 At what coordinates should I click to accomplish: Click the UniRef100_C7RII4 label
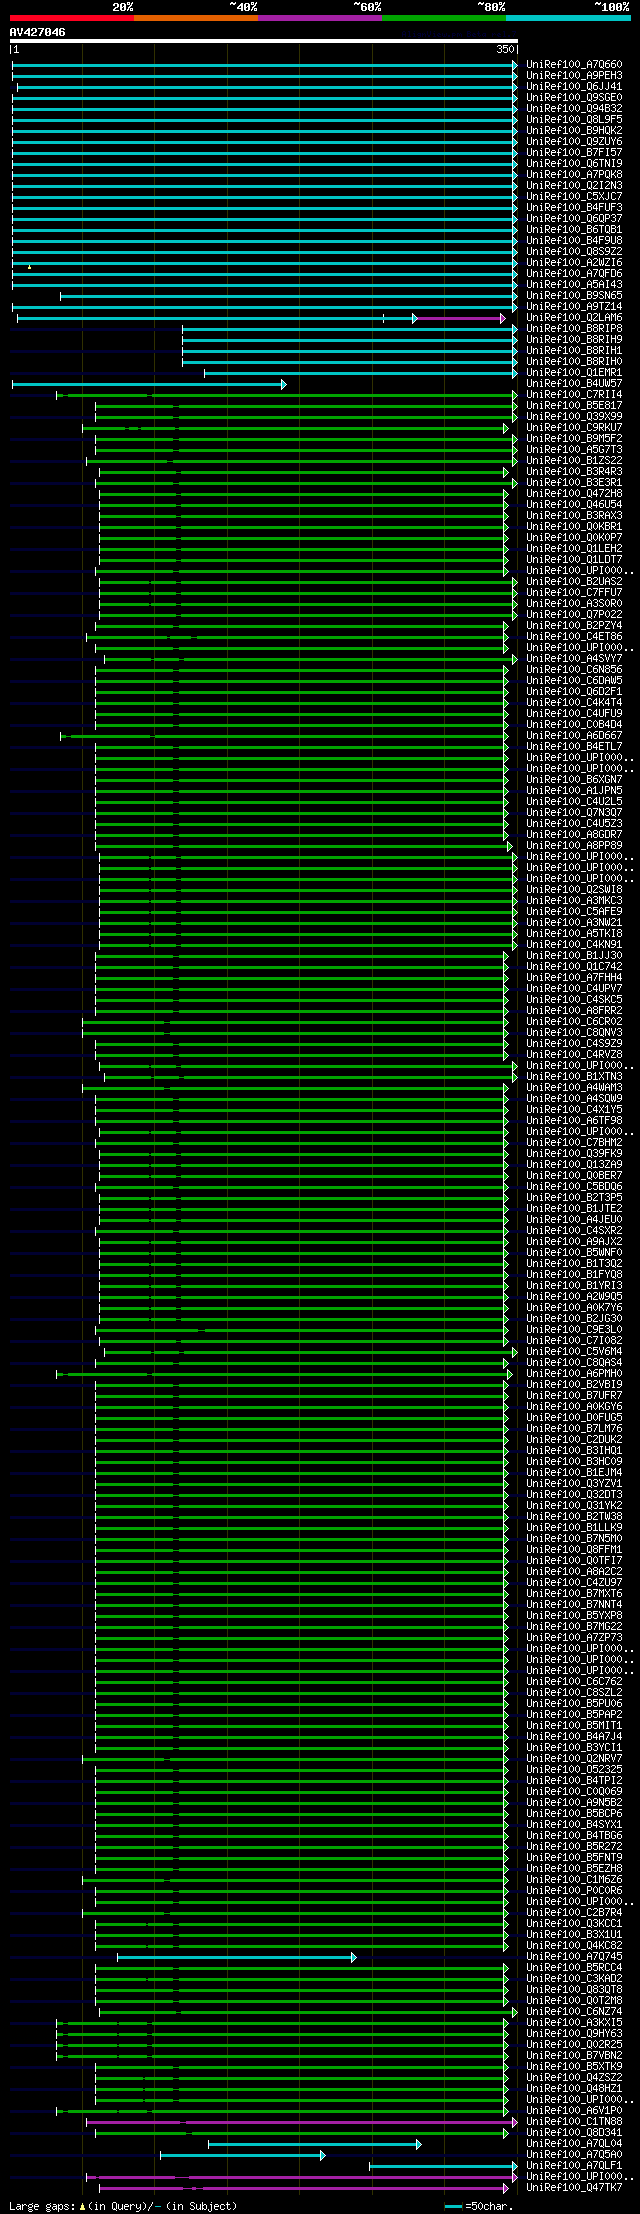pos(574,395)
